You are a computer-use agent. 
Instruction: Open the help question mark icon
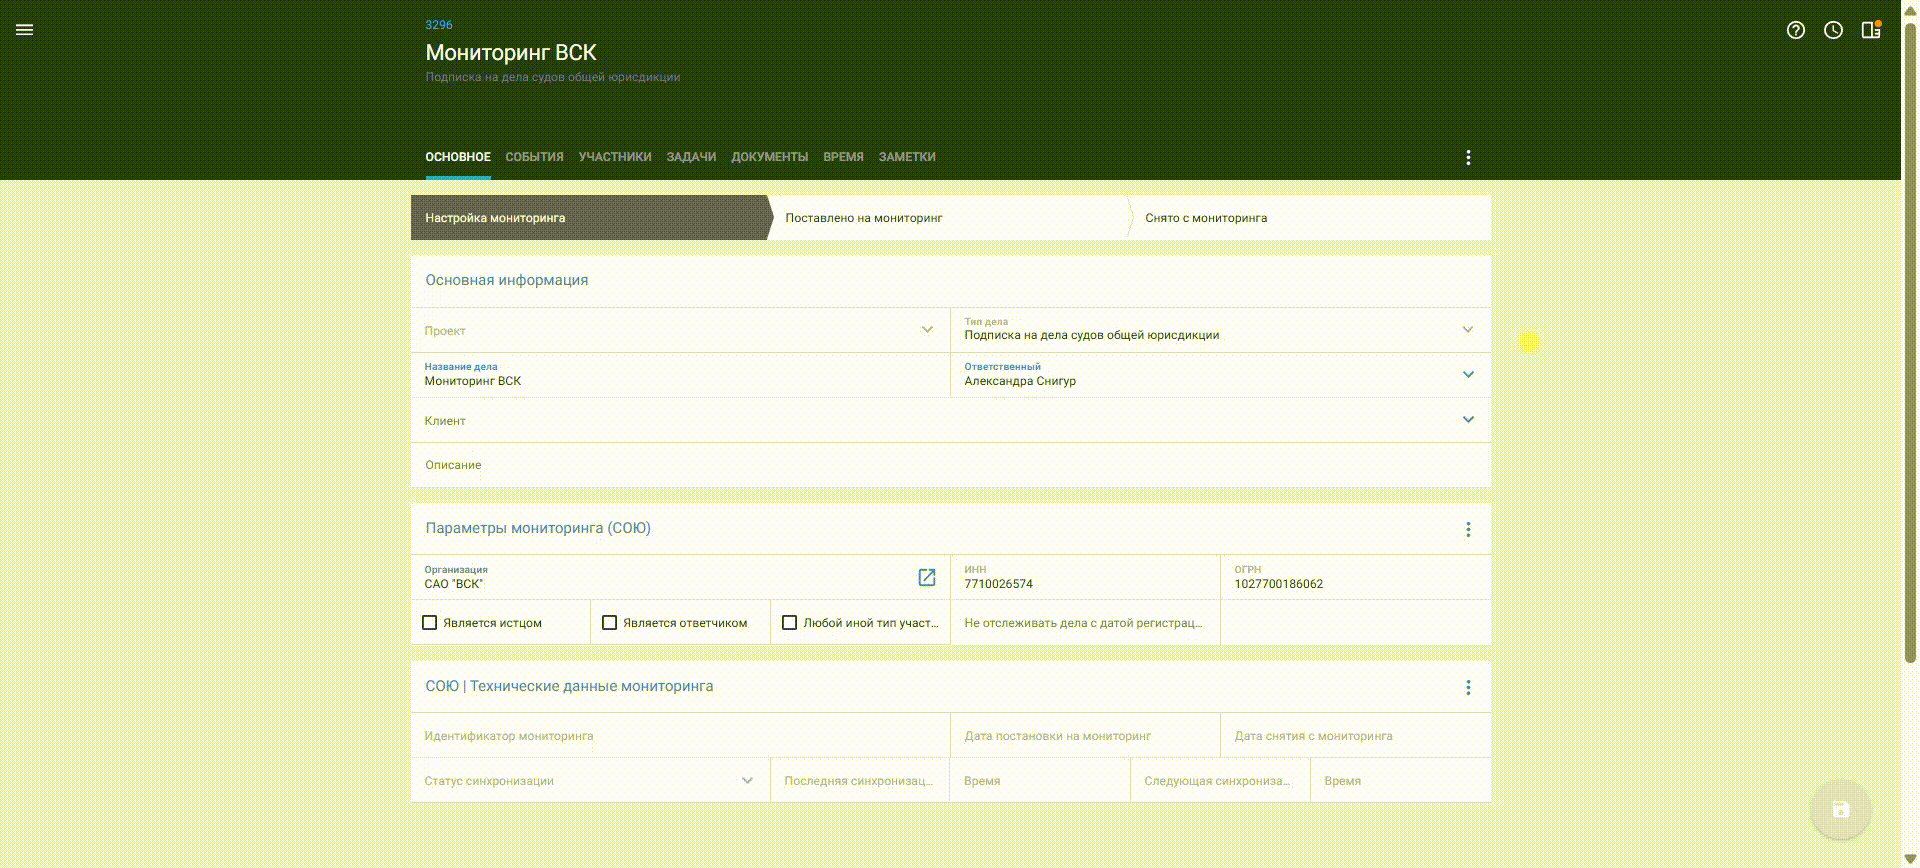[x=1796, y=30]
